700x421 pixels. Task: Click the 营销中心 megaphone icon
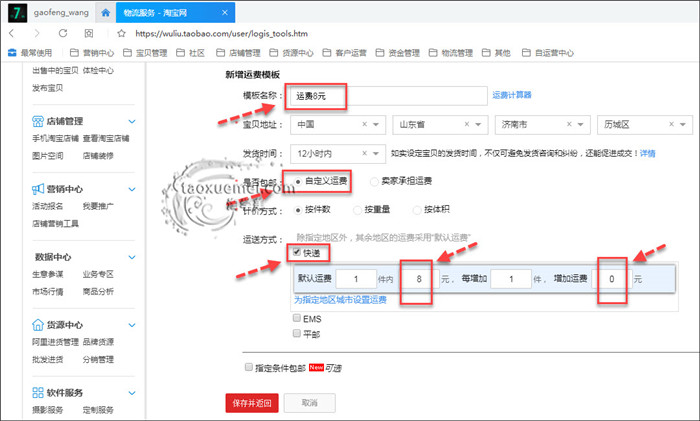(38, 189)
